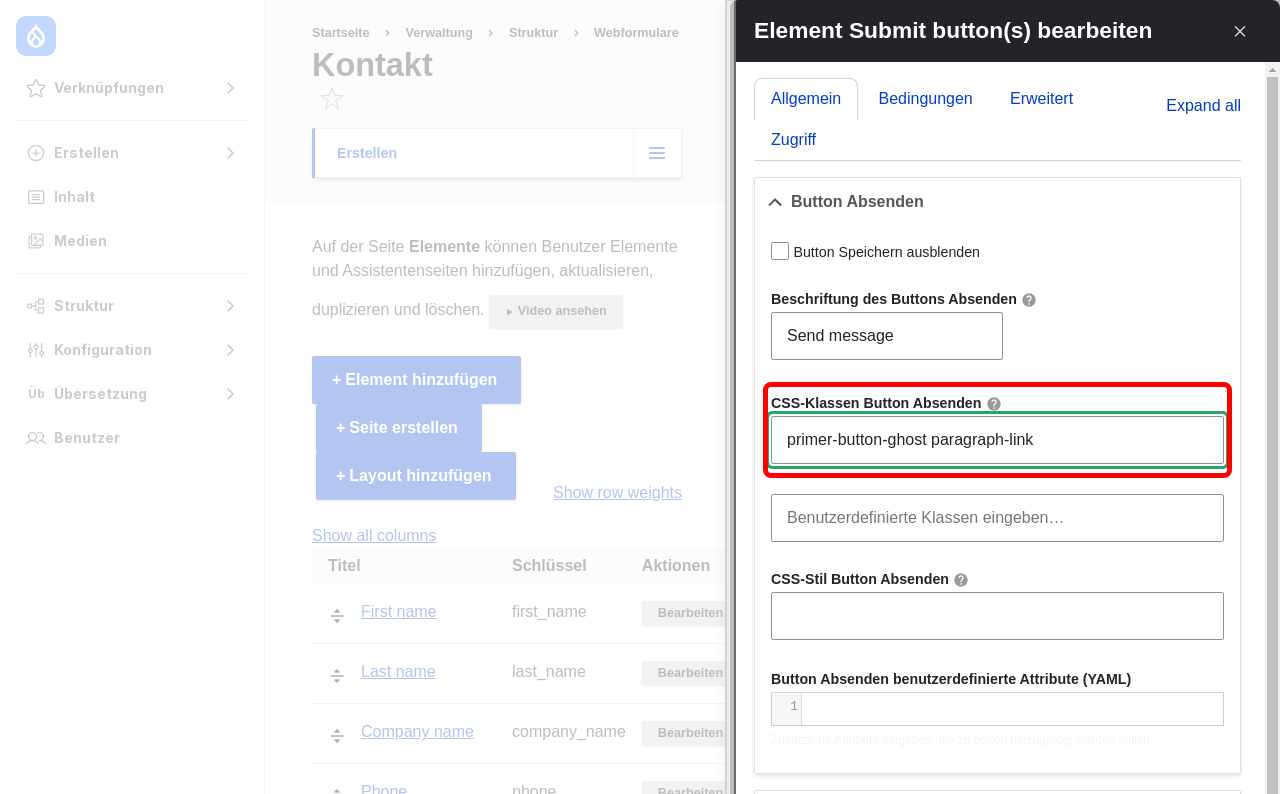Click help icon for CSS-Klassen Button Absenden
1280x794 pixels.
[x=994, y=404]
